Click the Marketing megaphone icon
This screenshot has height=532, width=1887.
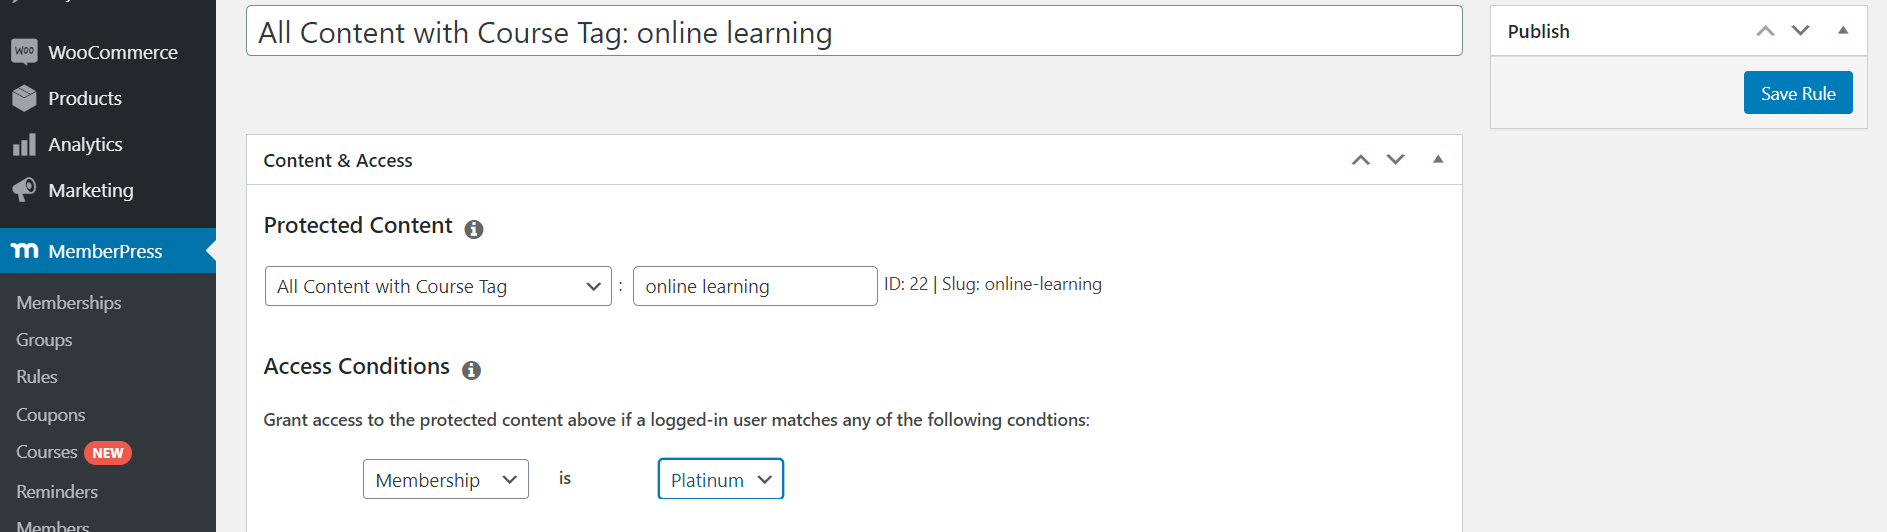coord(25,190)
